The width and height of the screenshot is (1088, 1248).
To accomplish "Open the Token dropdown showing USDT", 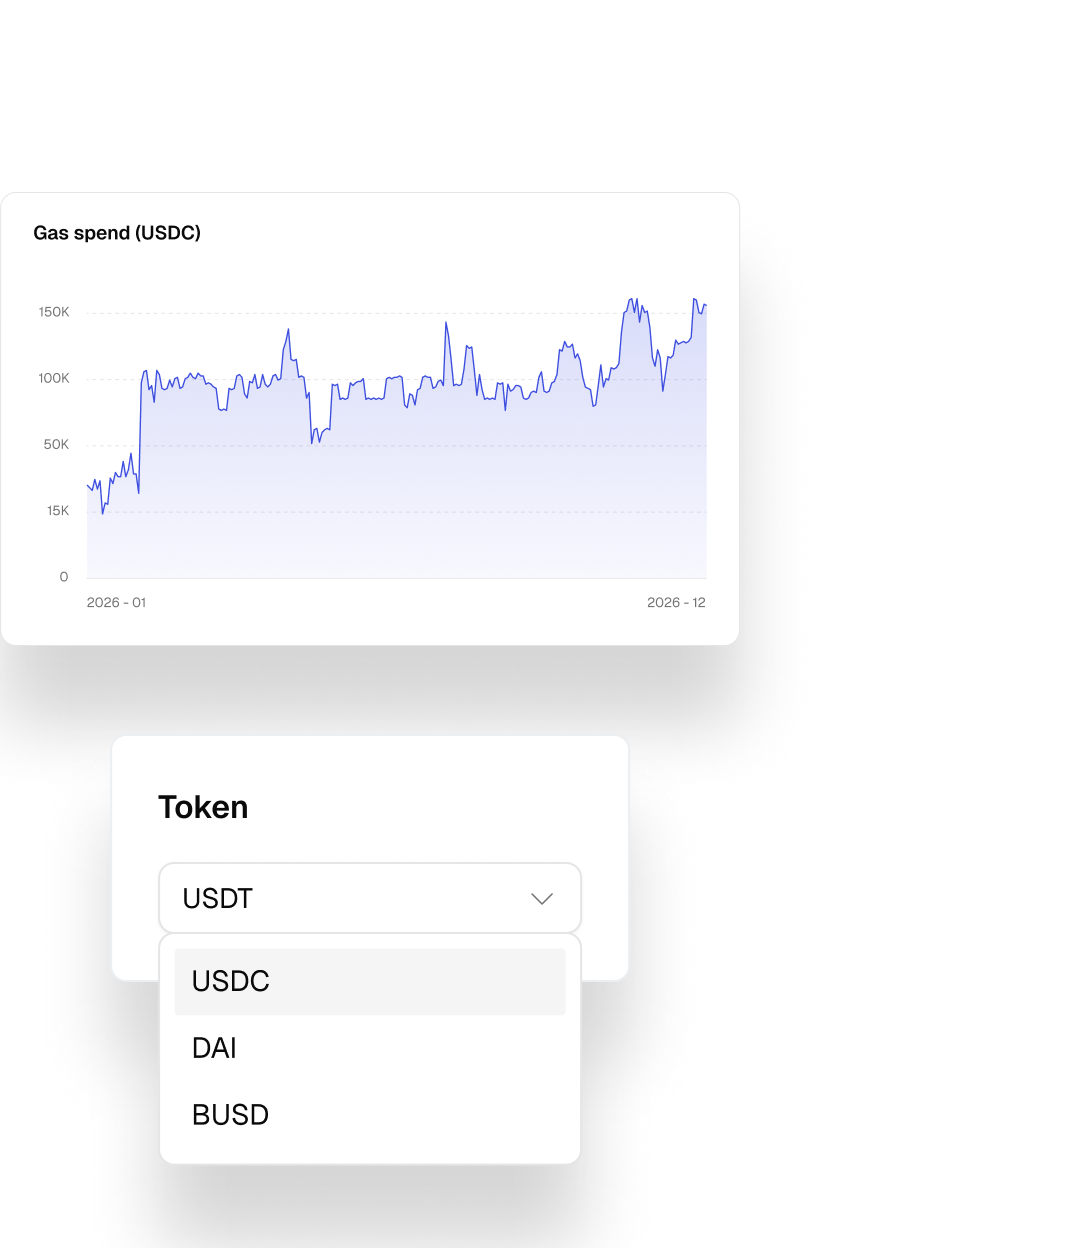I will pos(369,898).
